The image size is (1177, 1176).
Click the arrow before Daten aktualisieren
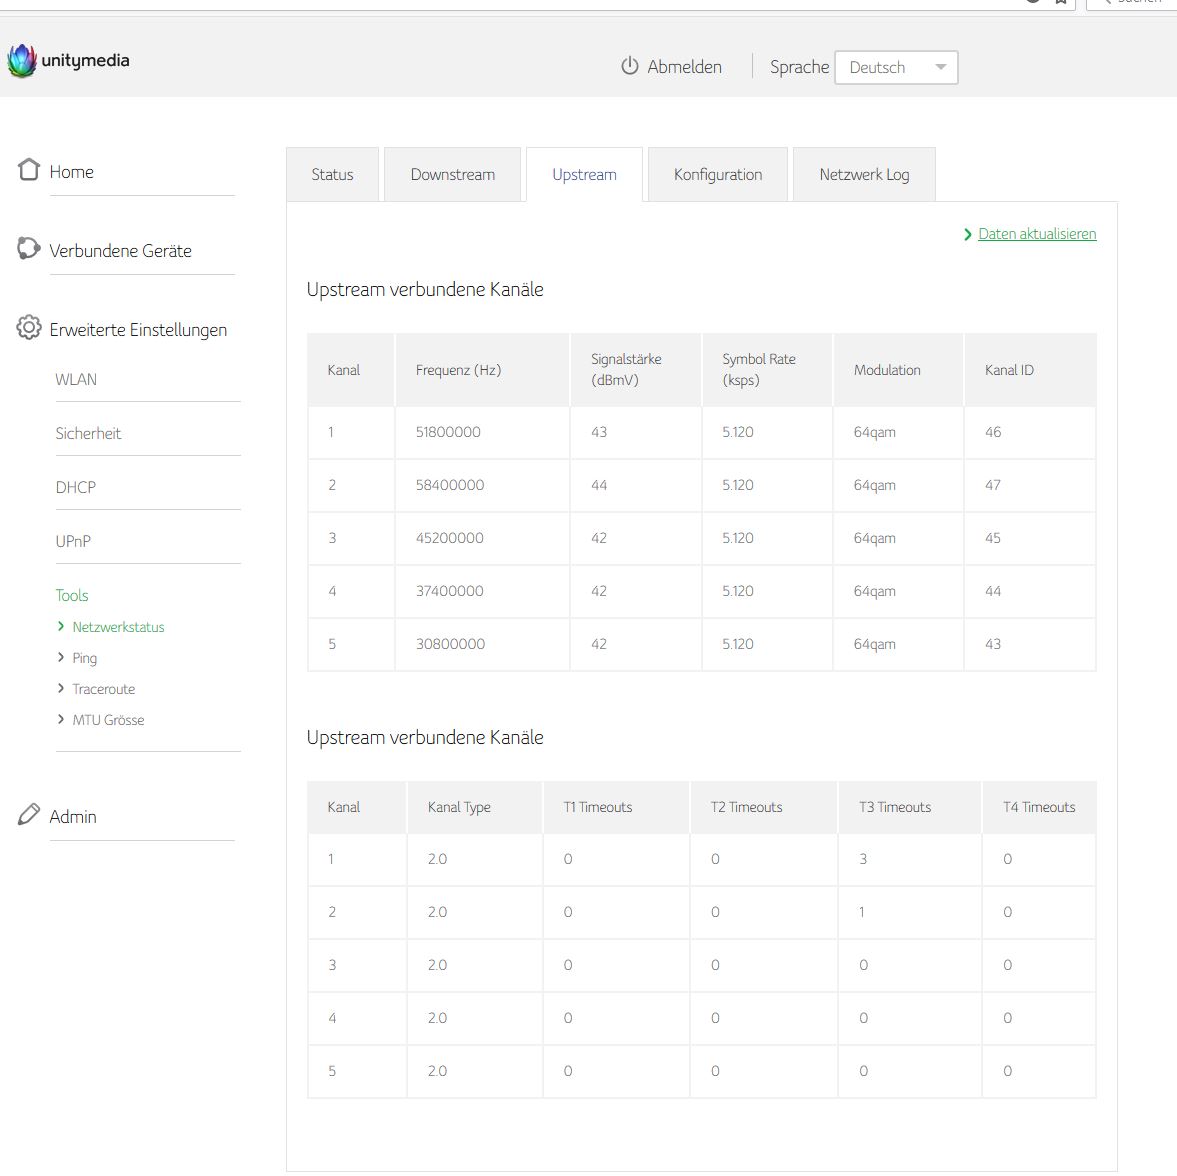(x=968, y=235)
